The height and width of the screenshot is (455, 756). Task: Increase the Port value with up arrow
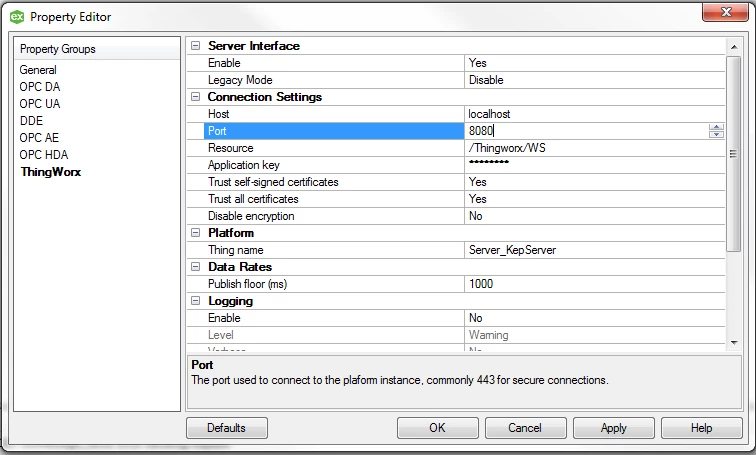(x=716, y=127)
